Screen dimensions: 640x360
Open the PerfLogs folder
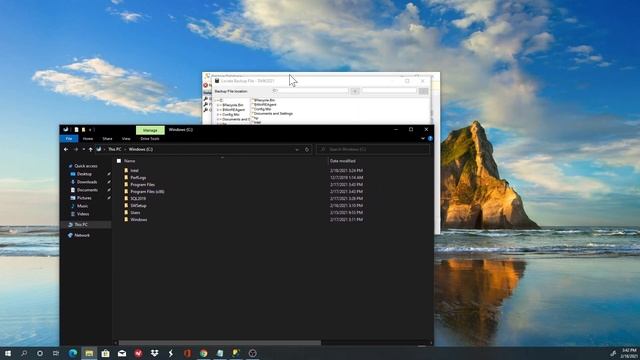tap(138, 178)
